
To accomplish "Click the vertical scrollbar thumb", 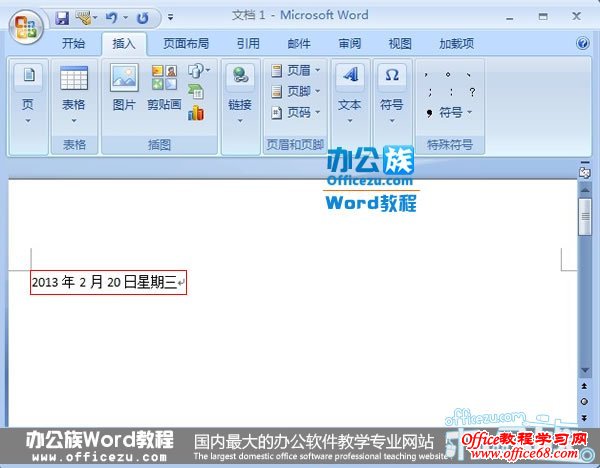I will click(585, 217).
